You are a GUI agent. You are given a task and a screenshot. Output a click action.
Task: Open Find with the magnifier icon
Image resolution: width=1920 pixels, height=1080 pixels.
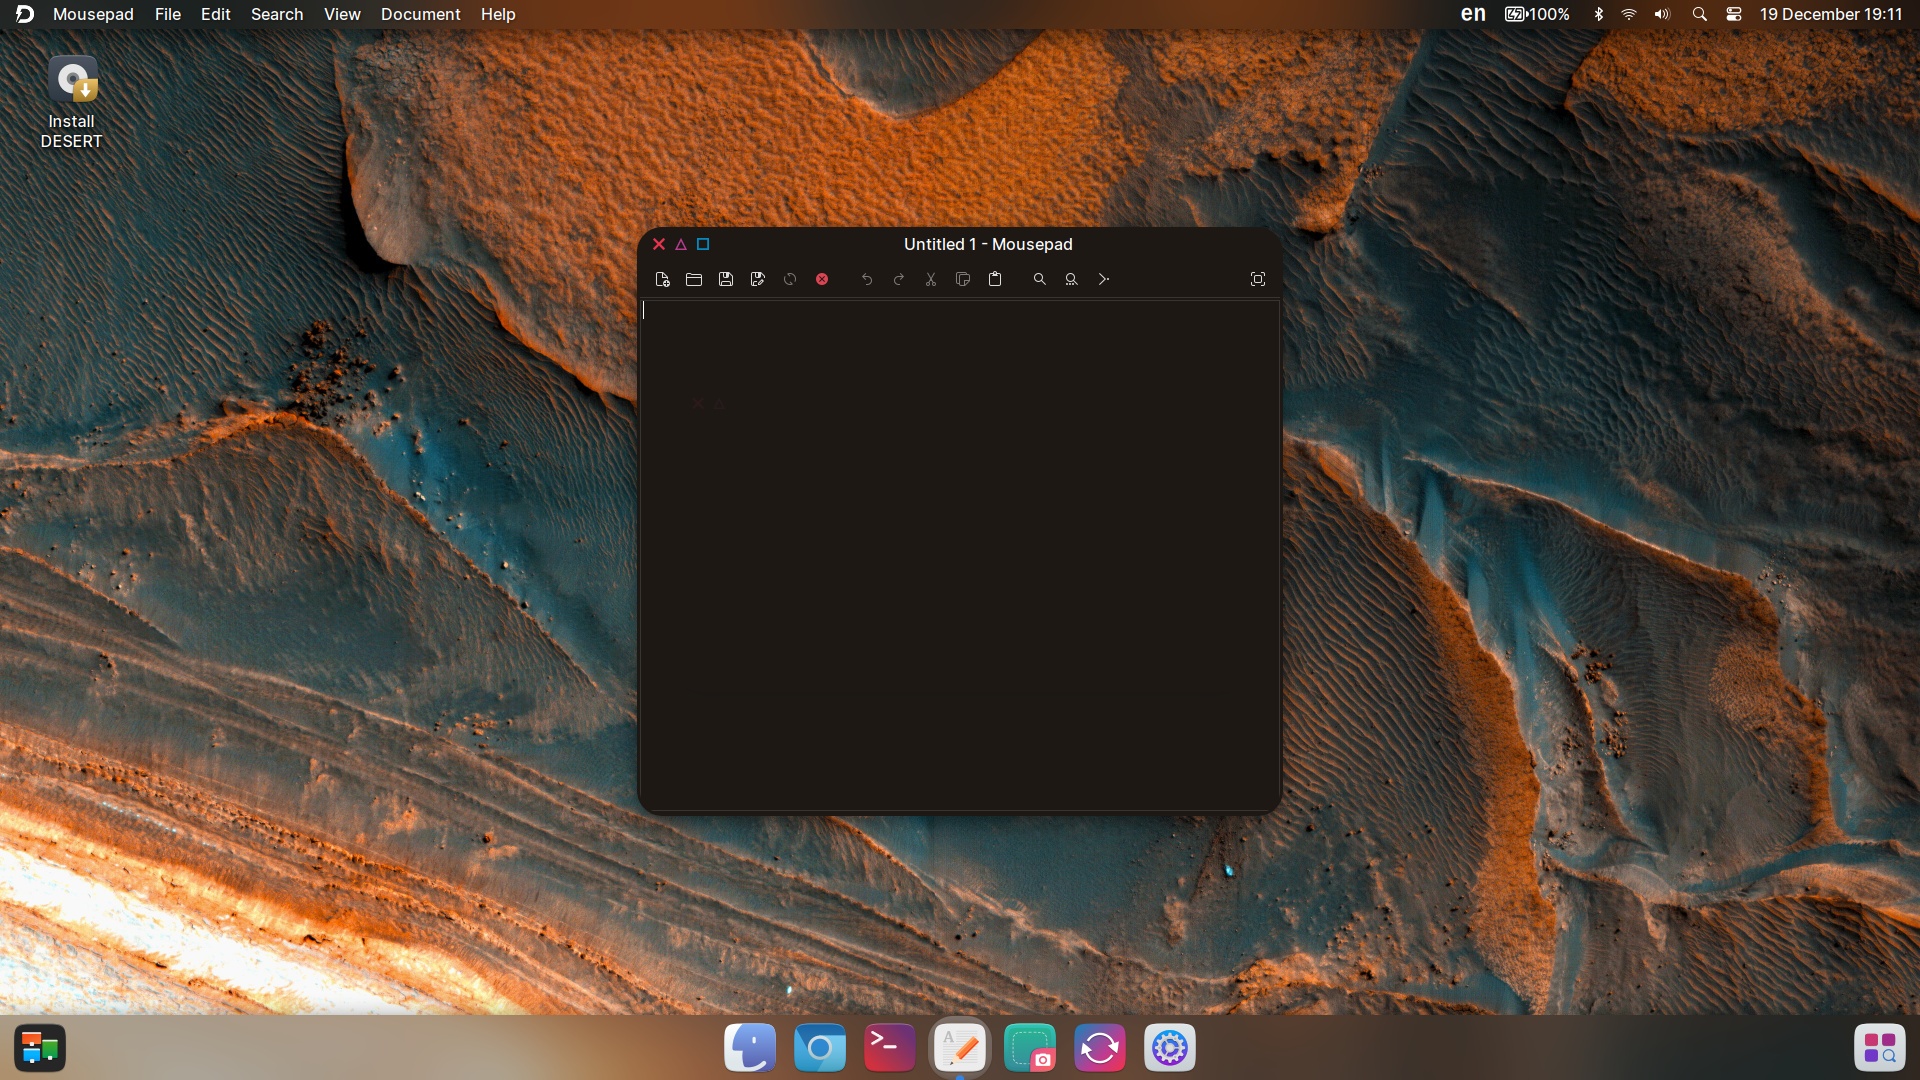1040,280
